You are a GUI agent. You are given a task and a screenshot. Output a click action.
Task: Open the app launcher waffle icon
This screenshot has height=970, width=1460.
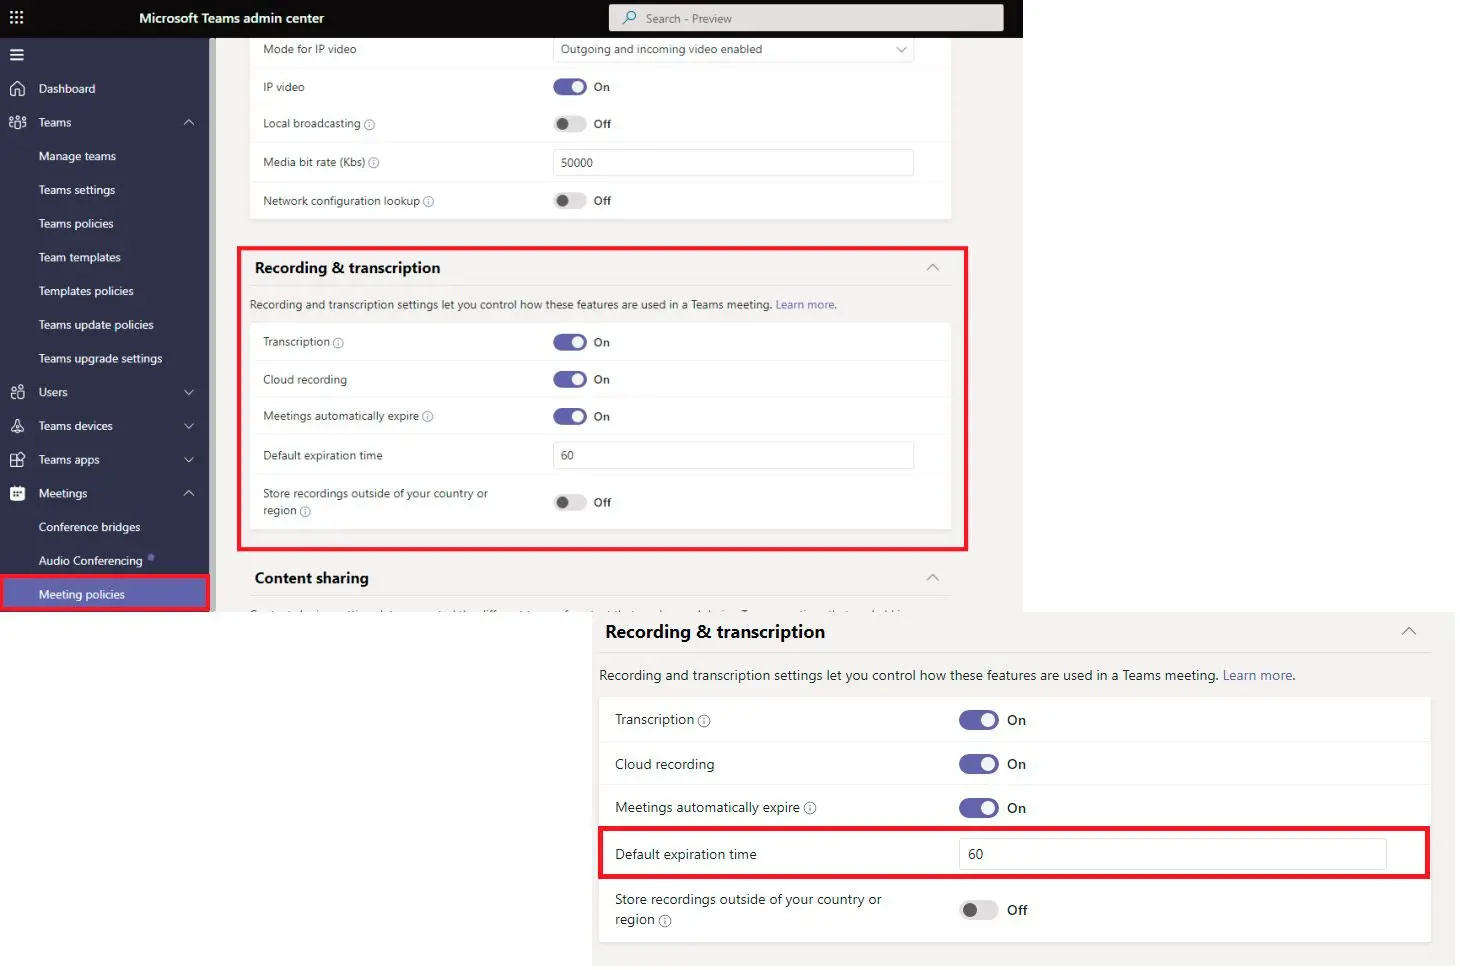[x=16, y=18]
